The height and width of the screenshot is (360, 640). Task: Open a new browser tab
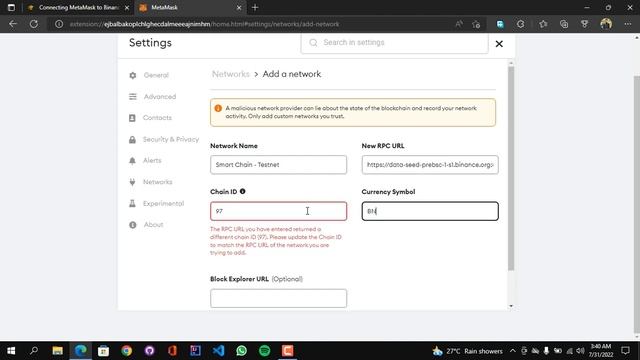click(x=255, y=7)
